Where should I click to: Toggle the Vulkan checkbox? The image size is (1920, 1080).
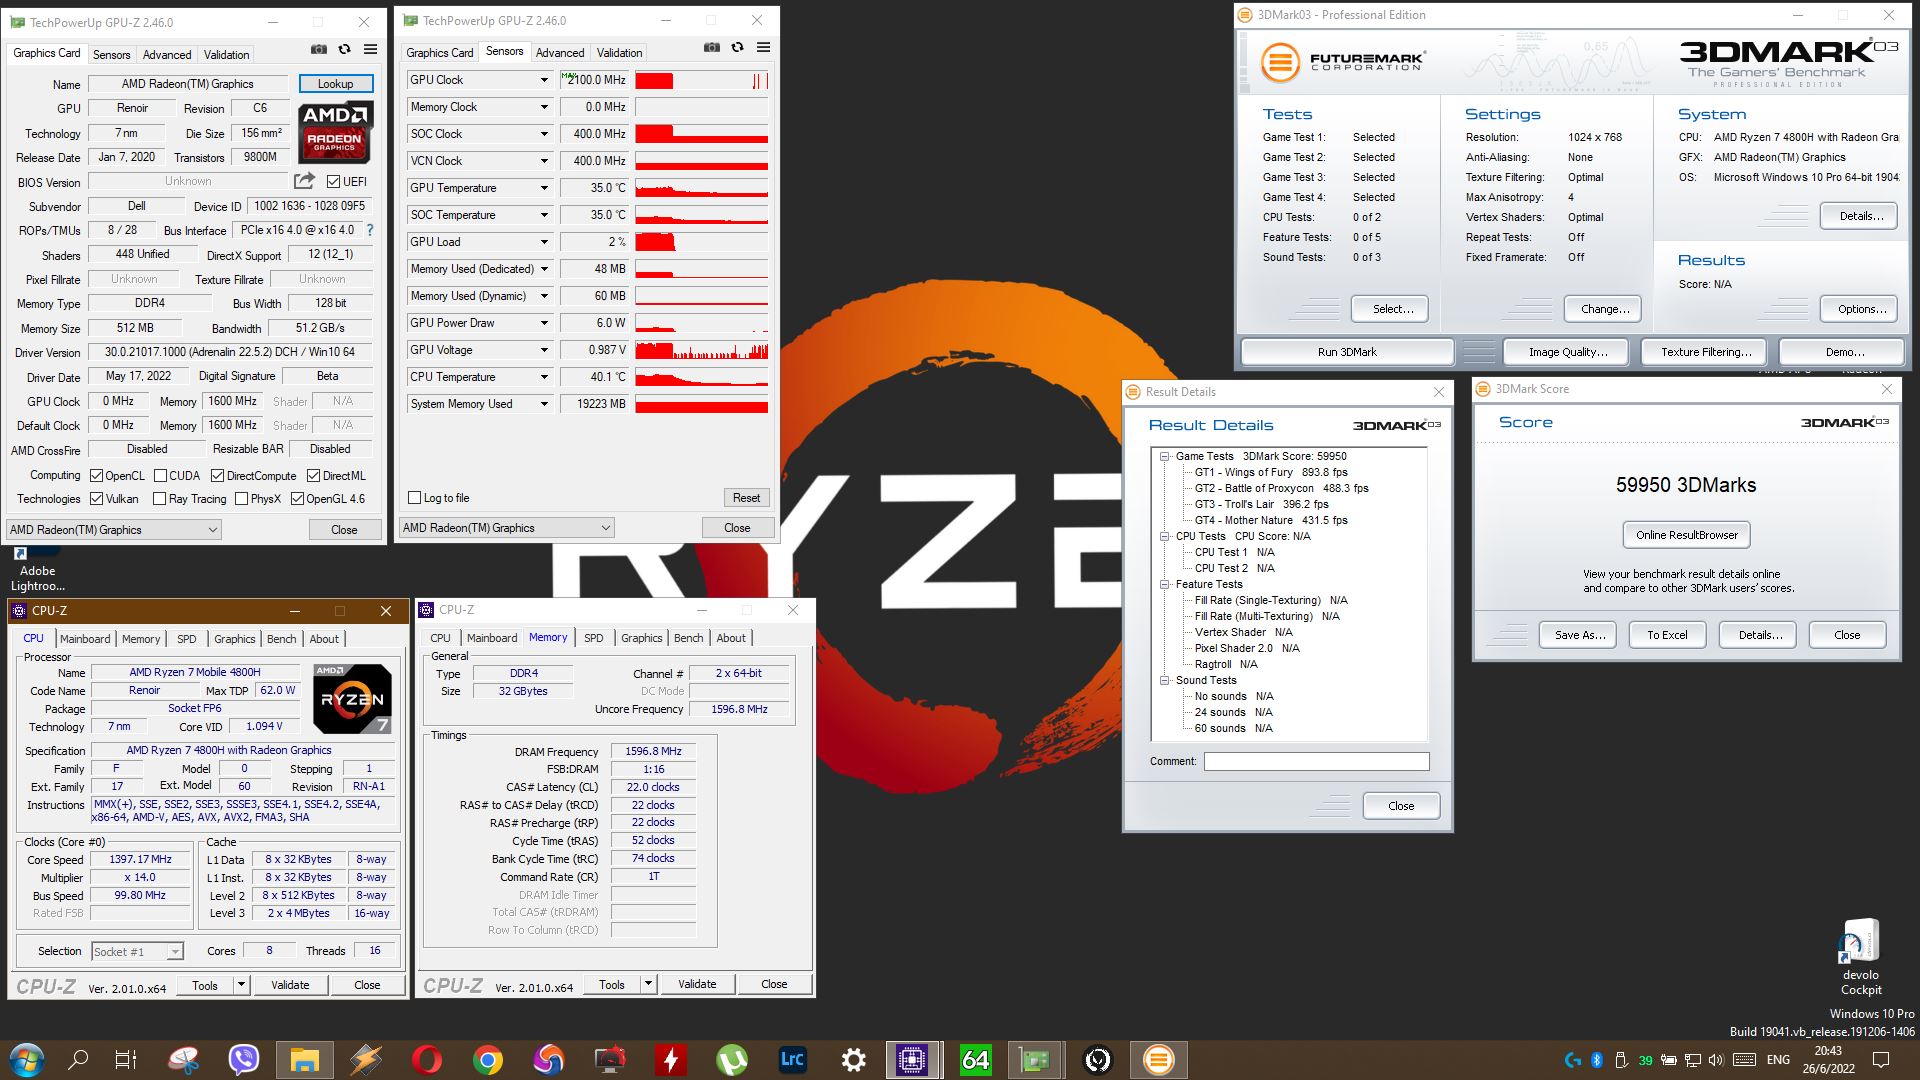point(97,498)
